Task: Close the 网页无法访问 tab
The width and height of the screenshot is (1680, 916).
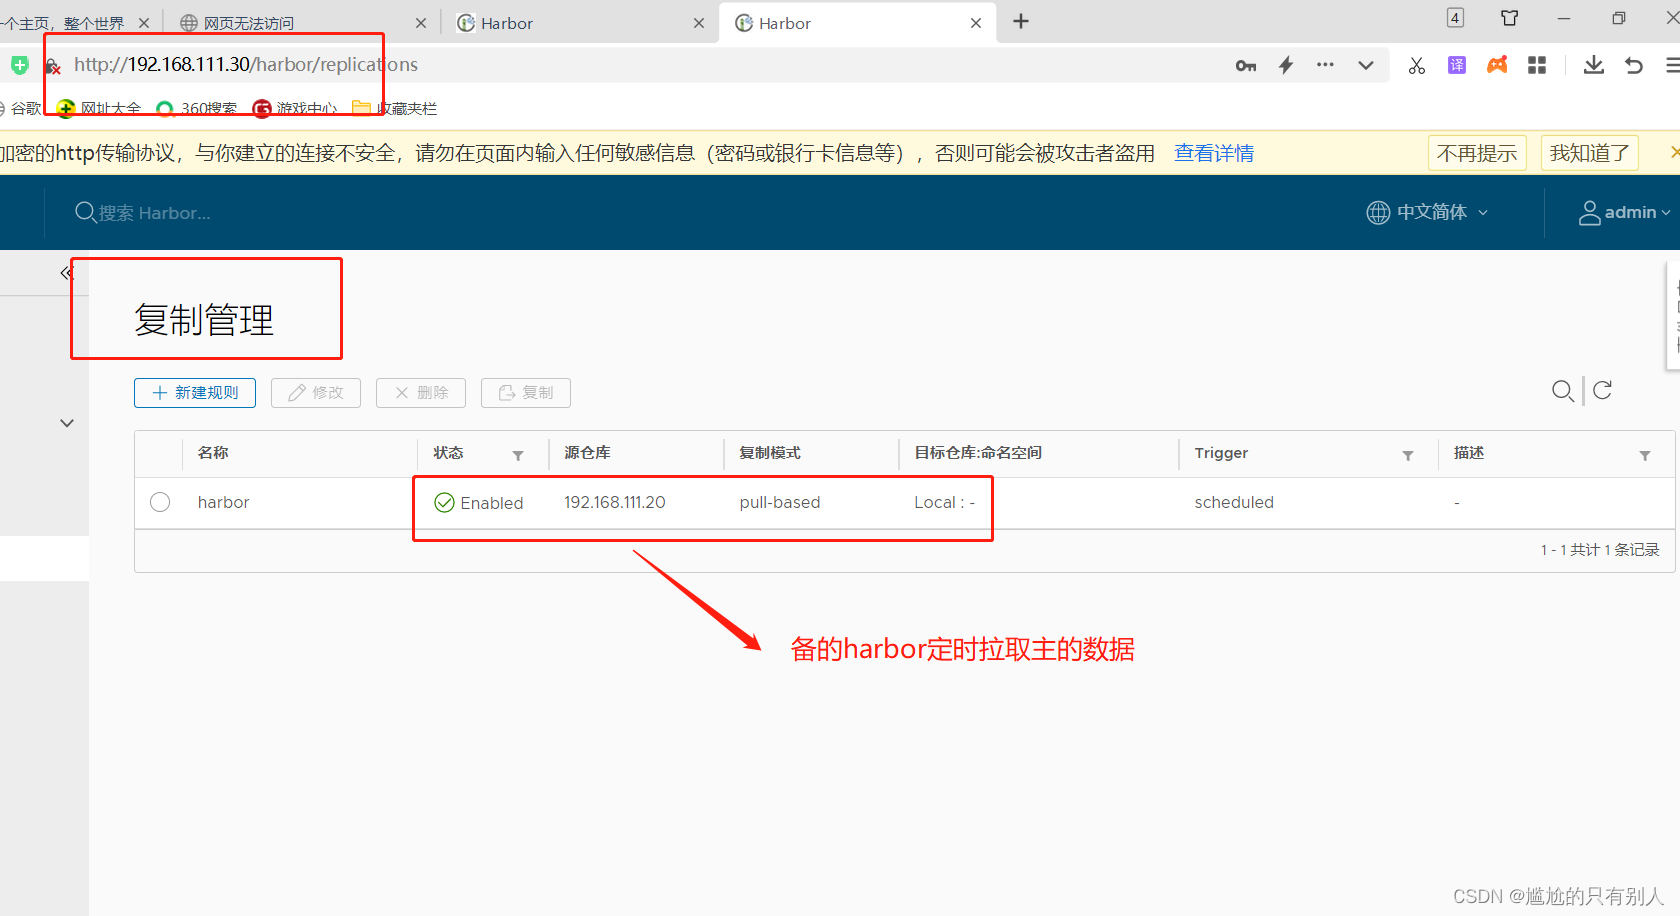Action: [x=420, y=23]
